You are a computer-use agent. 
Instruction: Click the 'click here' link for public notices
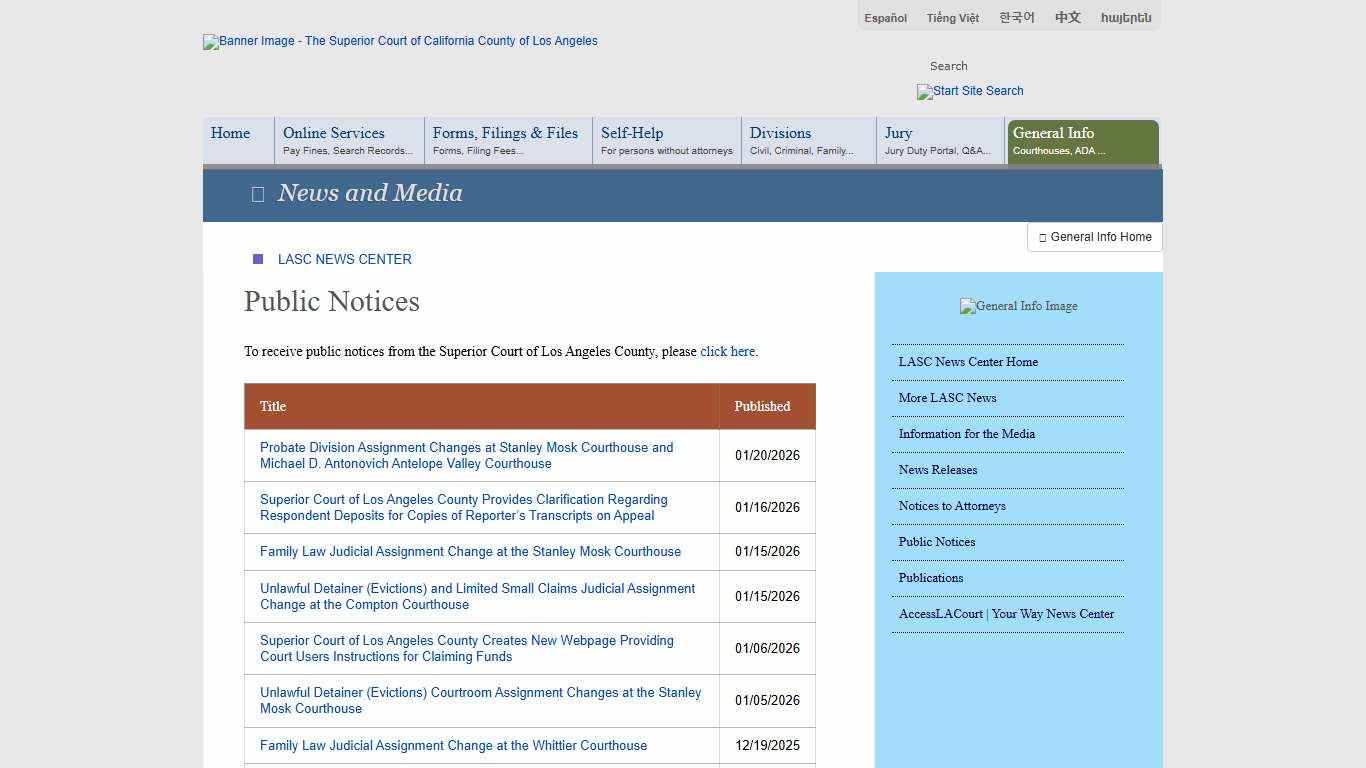point(727,351)
